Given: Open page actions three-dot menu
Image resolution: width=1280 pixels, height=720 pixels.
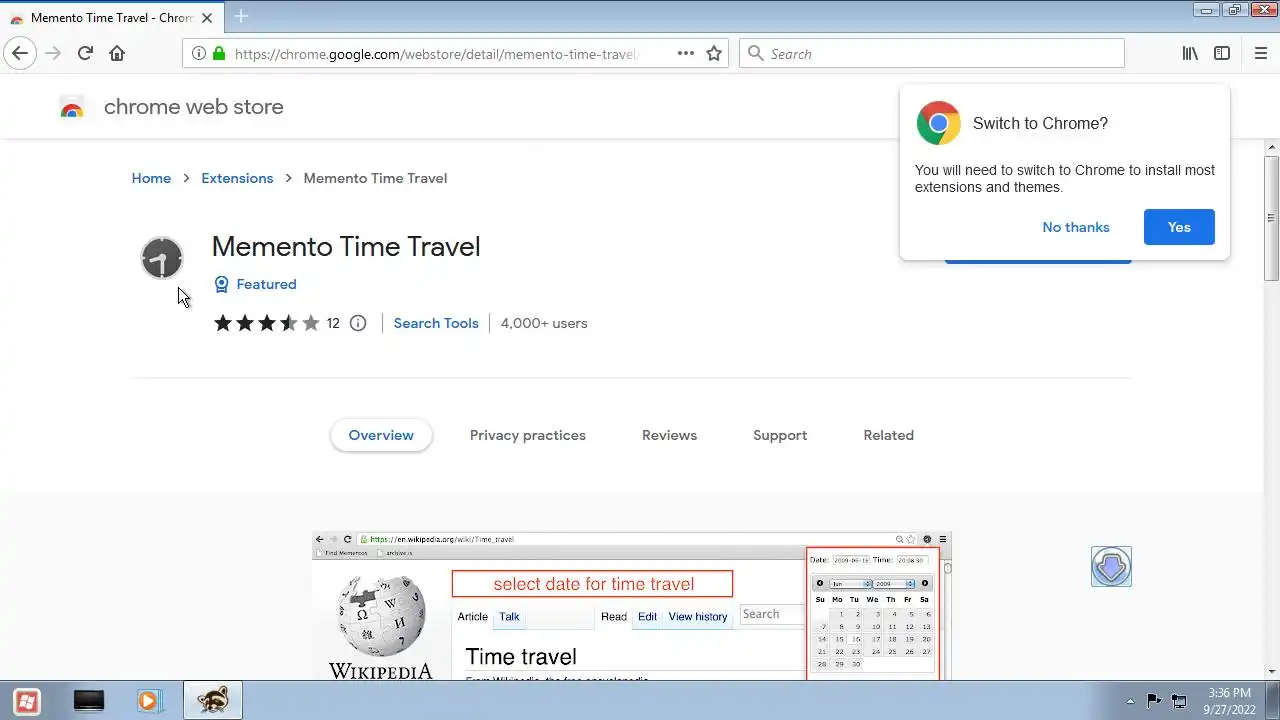Looking at the screenshot, I should 686,54.
